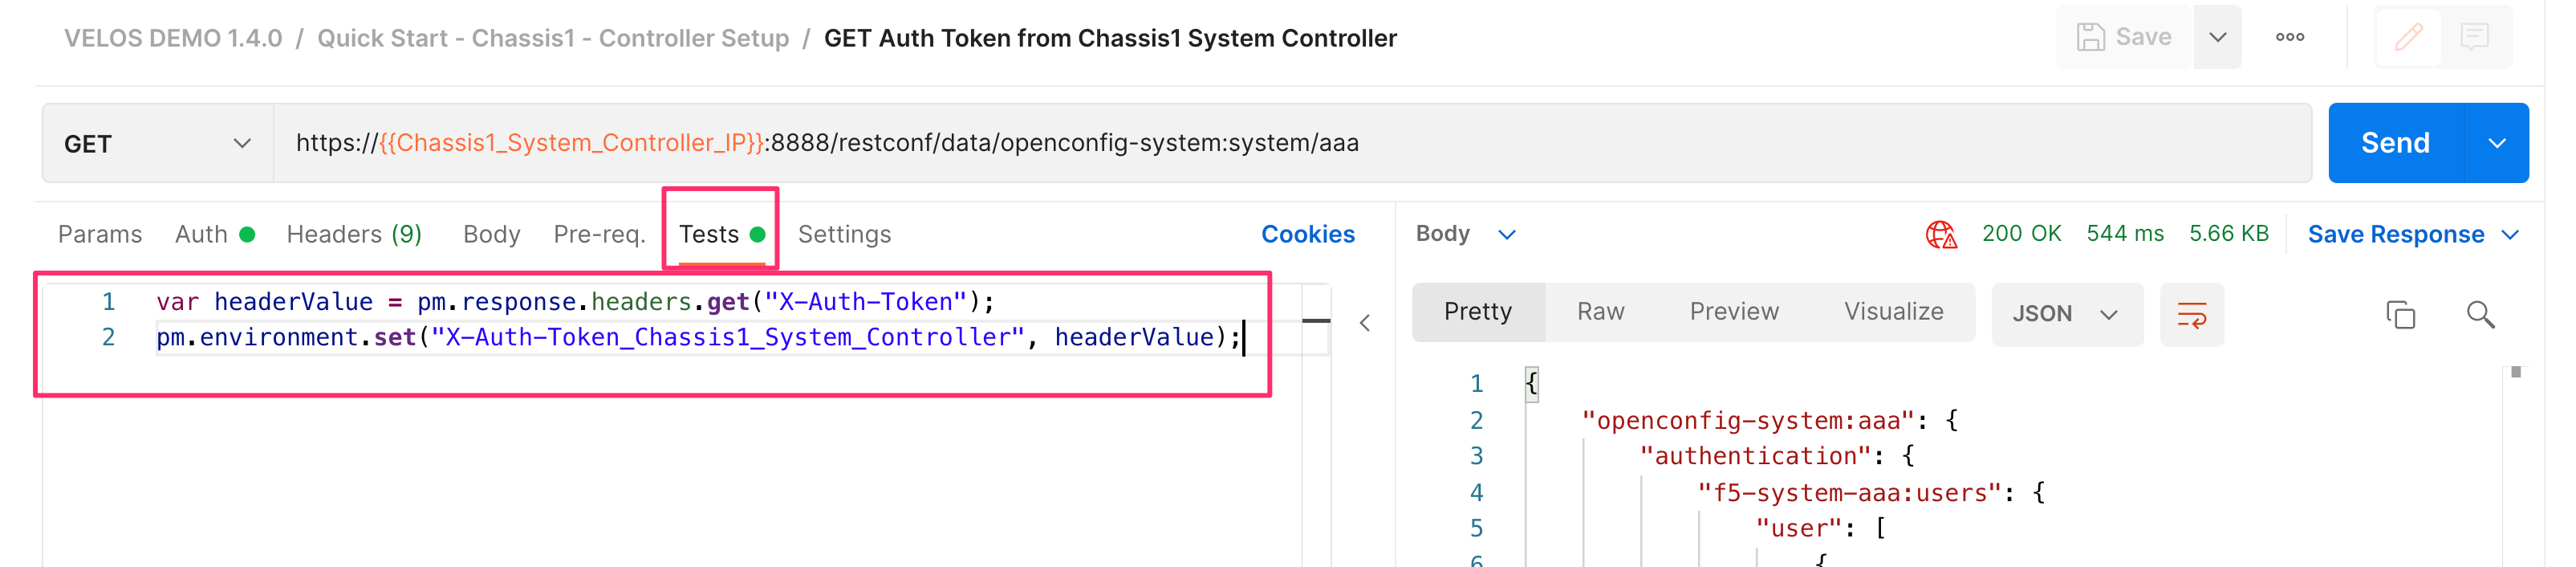
Task: Expand the Send button options arrow
Action: click(x=2497, y=143)
